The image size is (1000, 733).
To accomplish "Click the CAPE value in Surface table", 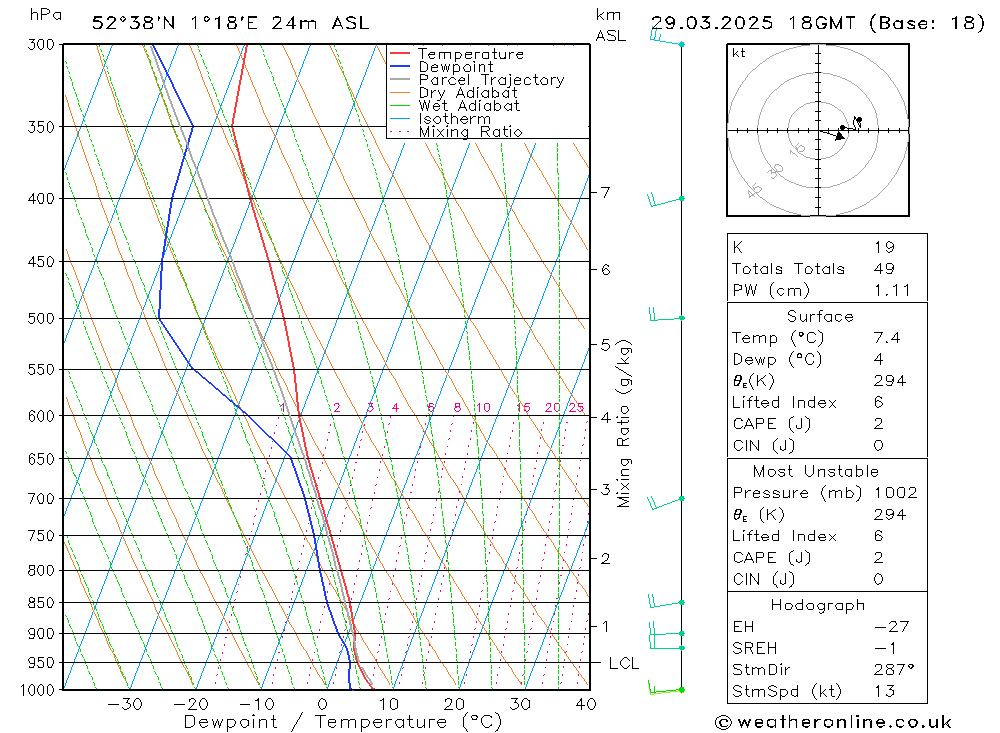I will 878,424.
